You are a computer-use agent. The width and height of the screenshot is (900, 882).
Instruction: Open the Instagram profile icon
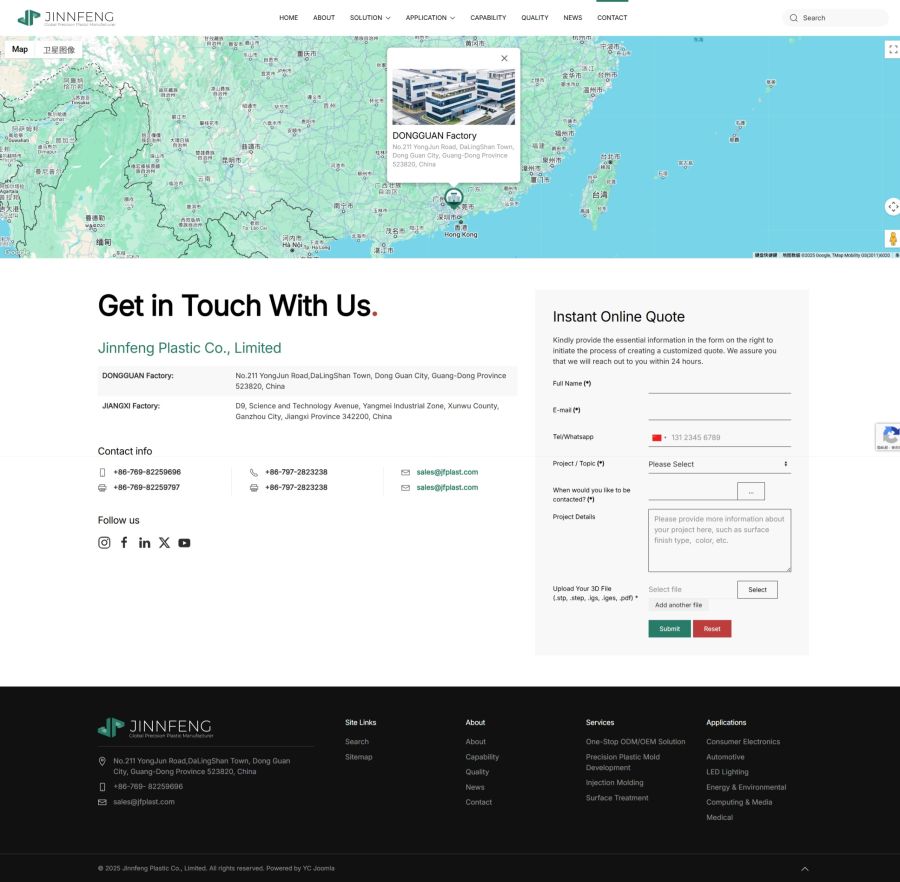click(104, 543)
